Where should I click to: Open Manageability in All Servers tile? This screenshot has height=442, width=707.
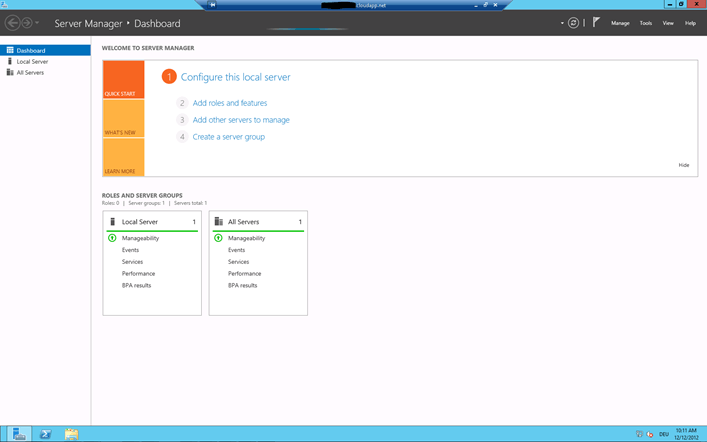(x=246, y=238)
